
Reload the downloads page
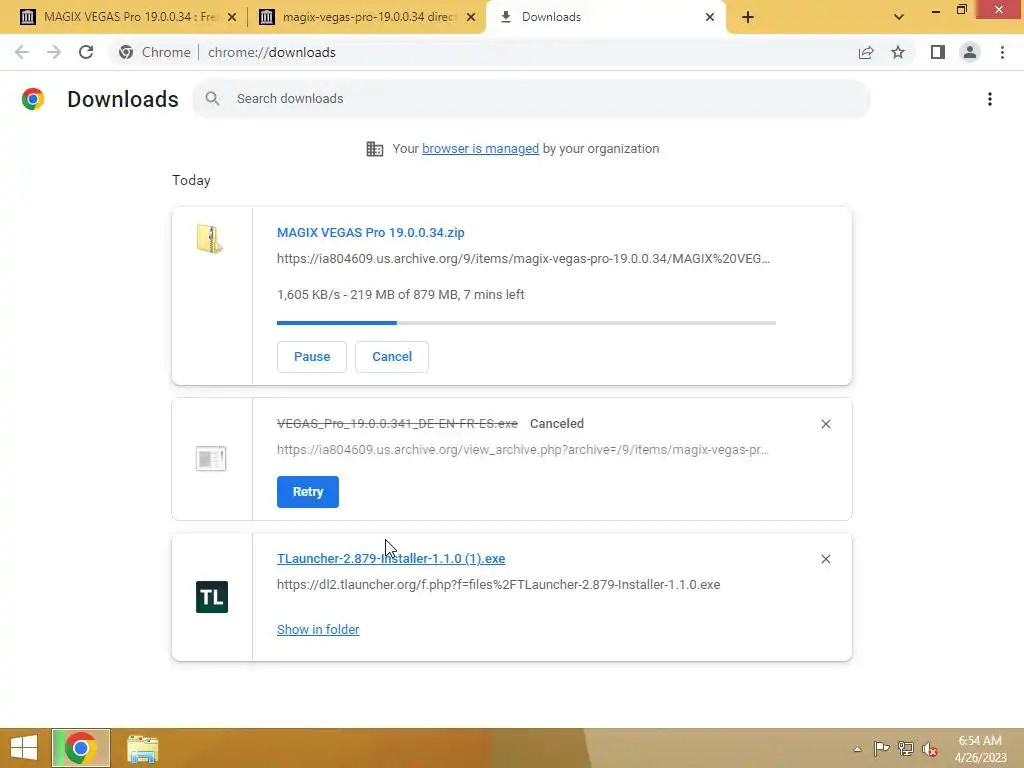(86, 52)
